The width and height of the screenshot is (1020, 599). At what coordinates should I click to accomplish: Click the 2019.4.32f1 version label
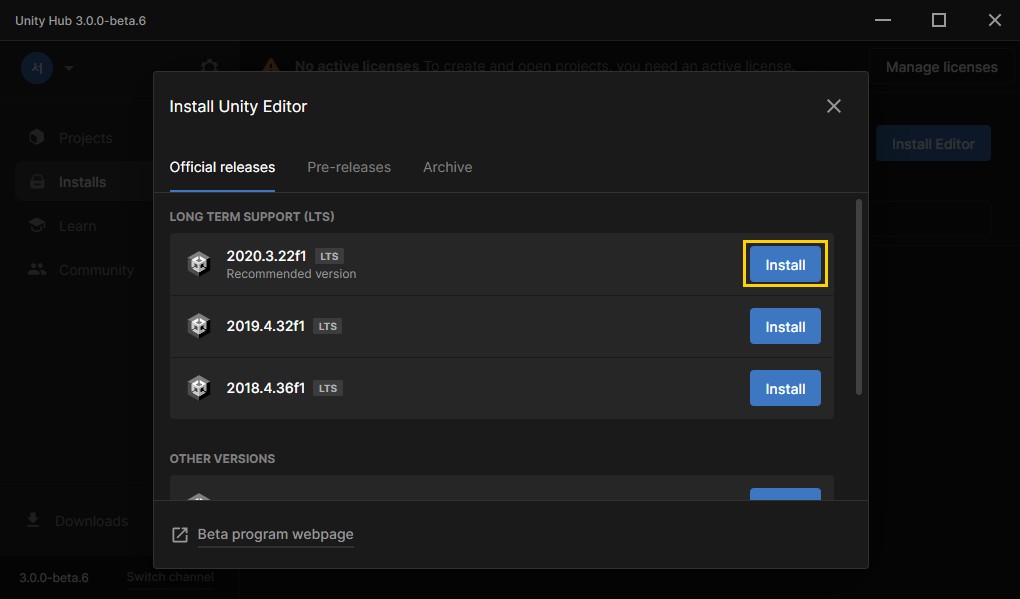(265, 326)
